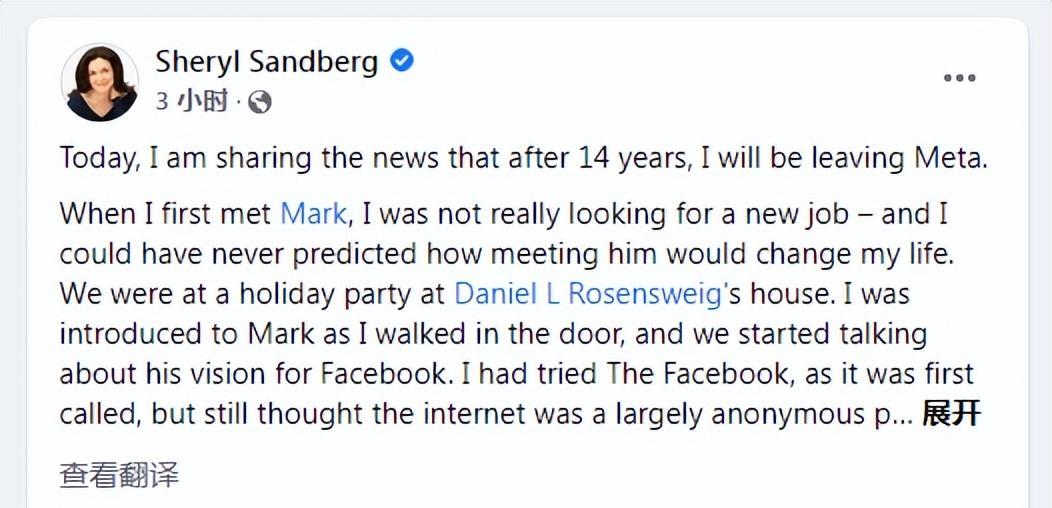1052x508 pixels.
Task: Click the truncation ellipsis before 展开
Action: click(x=901, y=414)
